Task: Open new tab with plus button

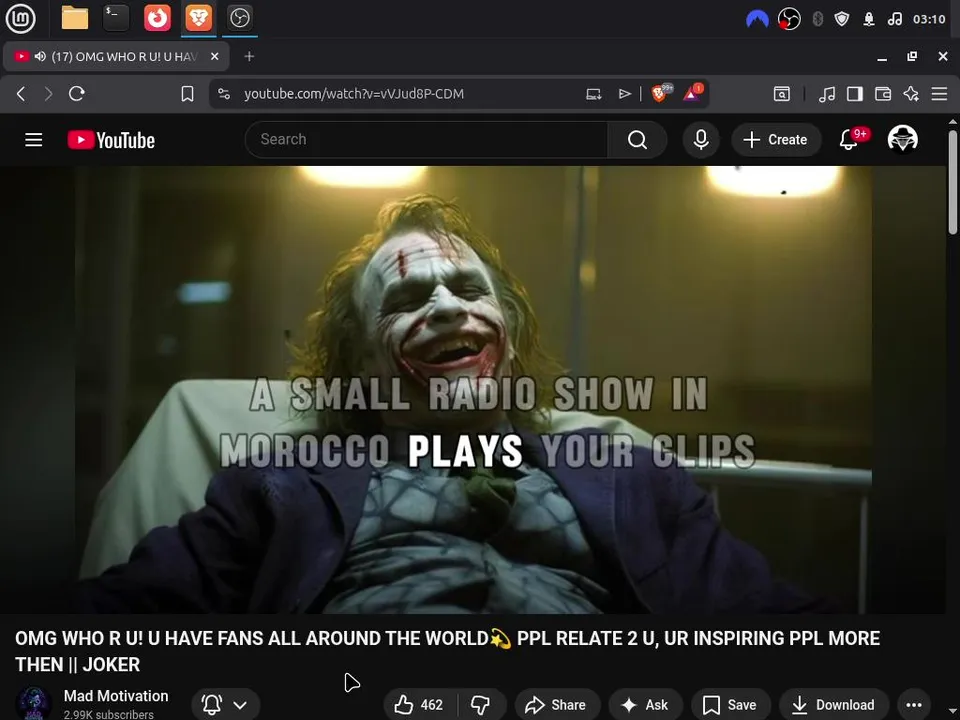Action: (x=249, y=56)
